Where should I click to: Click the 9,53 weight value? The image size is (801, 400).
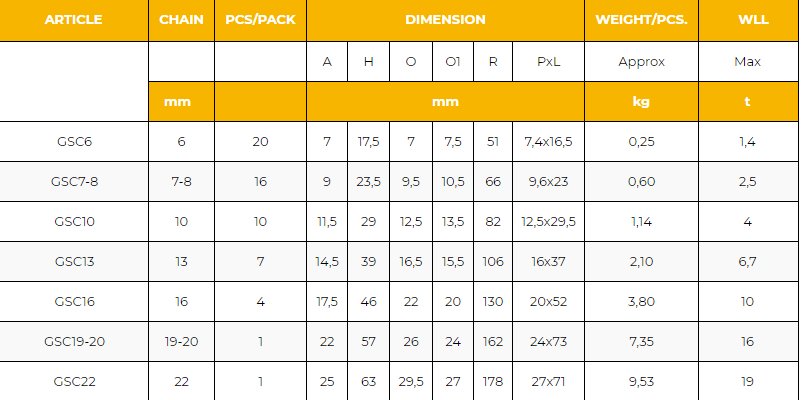click(x=641, y=381)
